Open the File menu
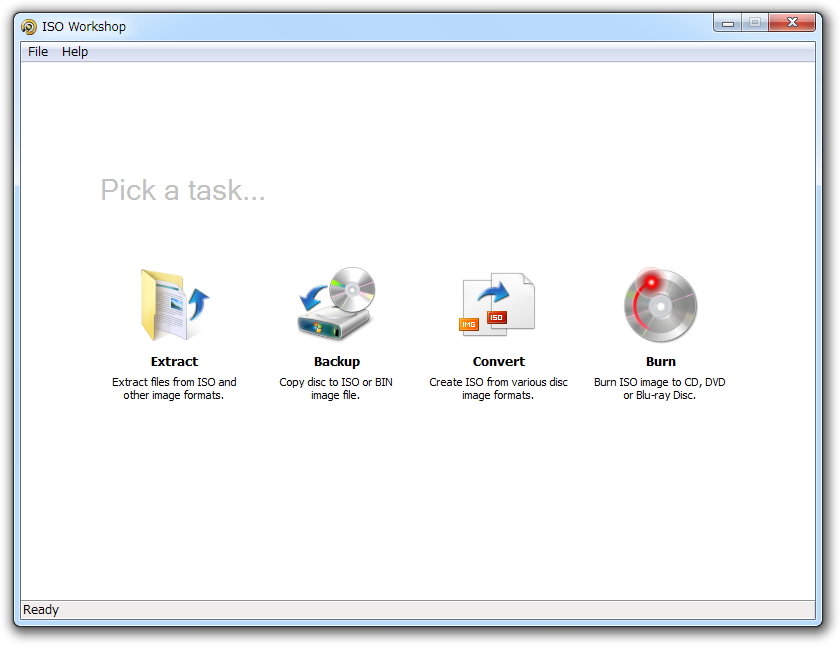This screenshot has height=646, width=840. click(x=37, y=51)
